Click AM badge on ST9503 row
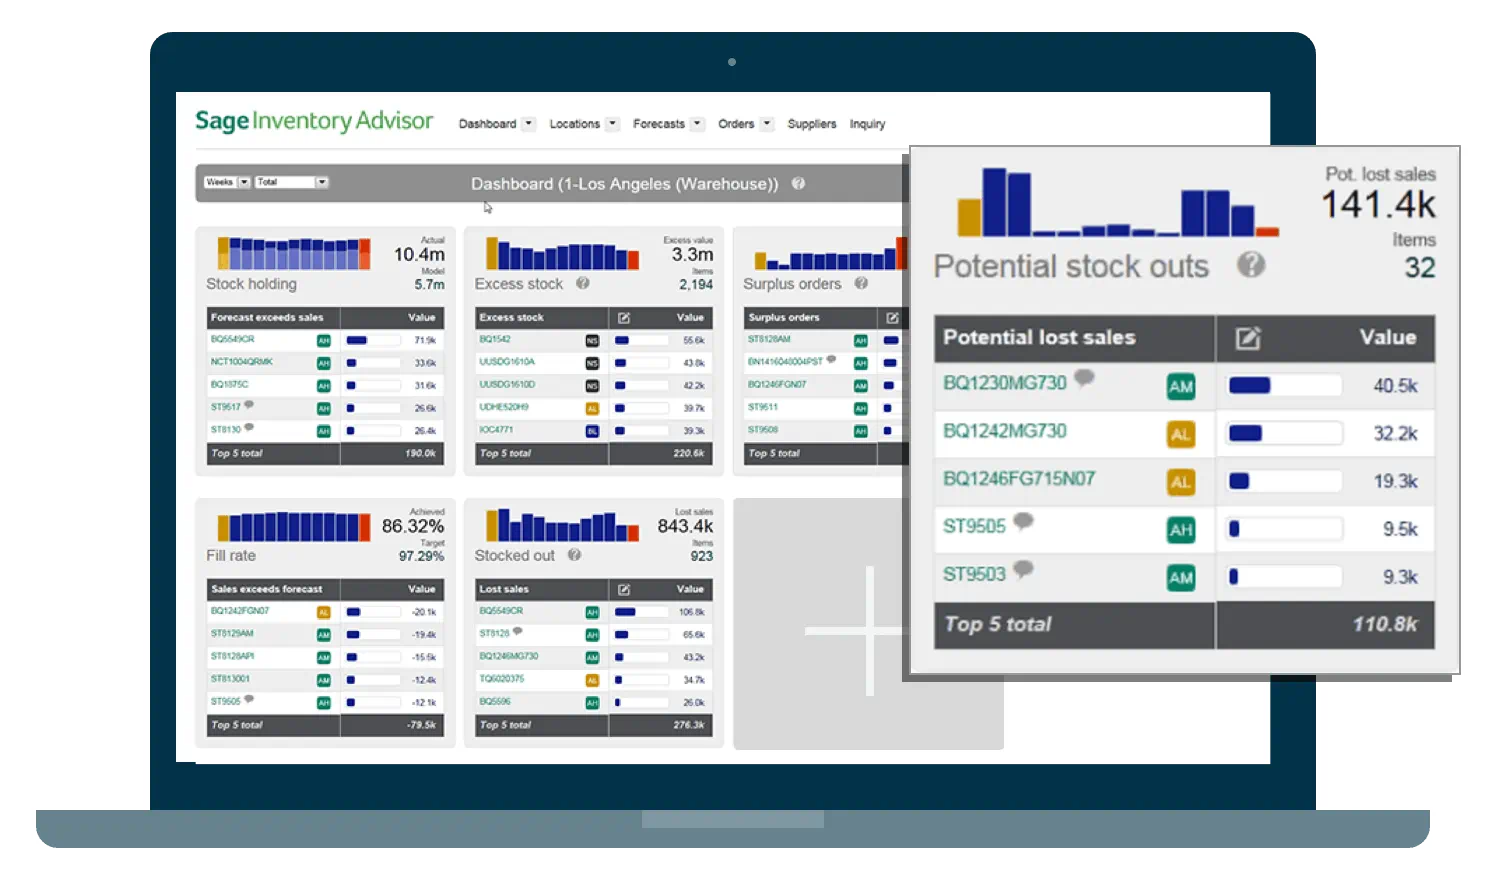 point(1181,578)
